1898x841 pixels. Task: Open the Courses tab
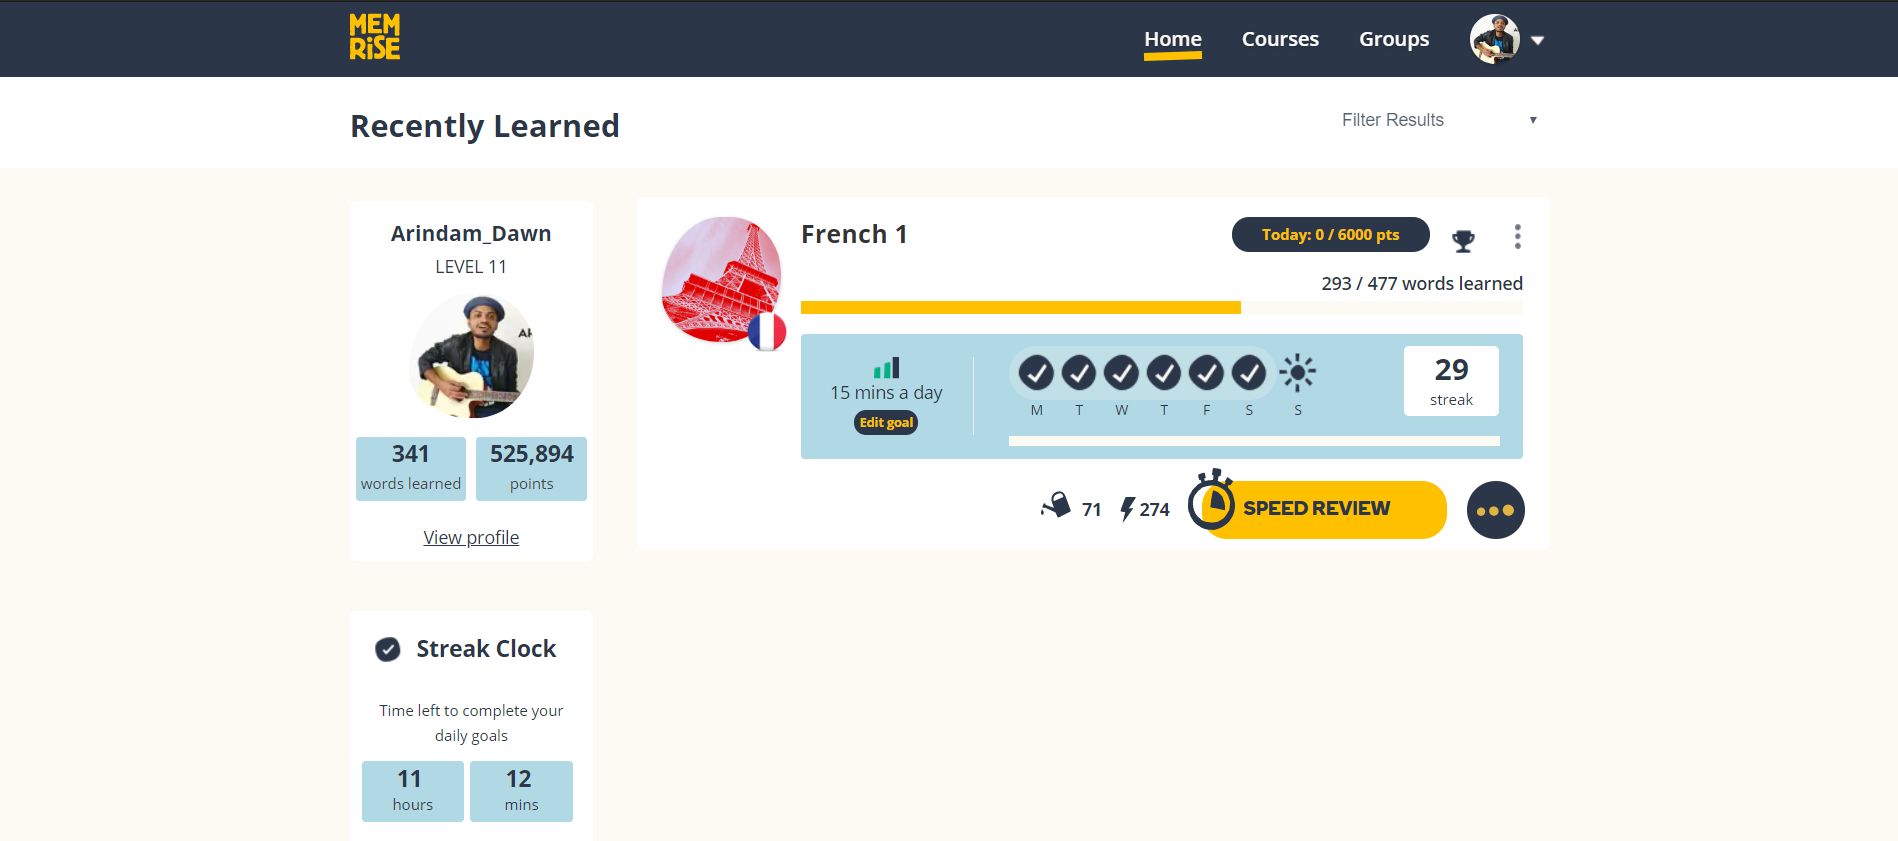pos(1280,39)
